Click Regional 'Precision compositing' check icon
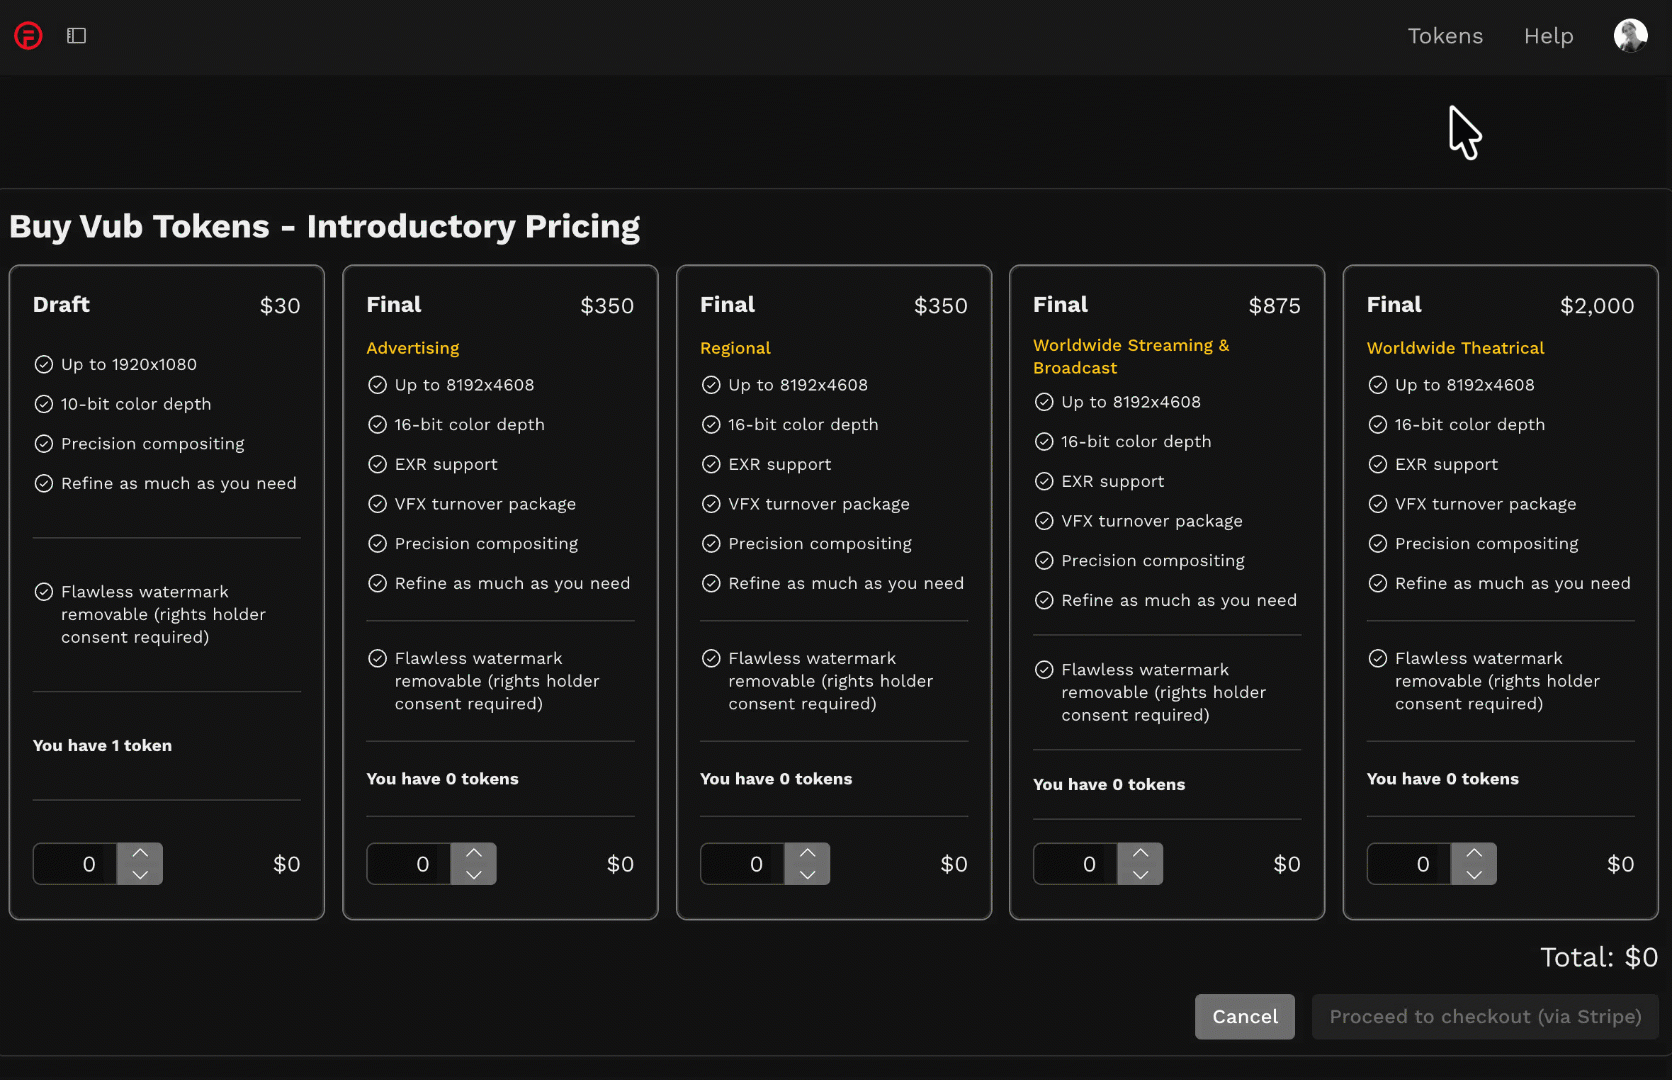Image resolution: width=1672 pixels, height=1080 pixels. 711,543
